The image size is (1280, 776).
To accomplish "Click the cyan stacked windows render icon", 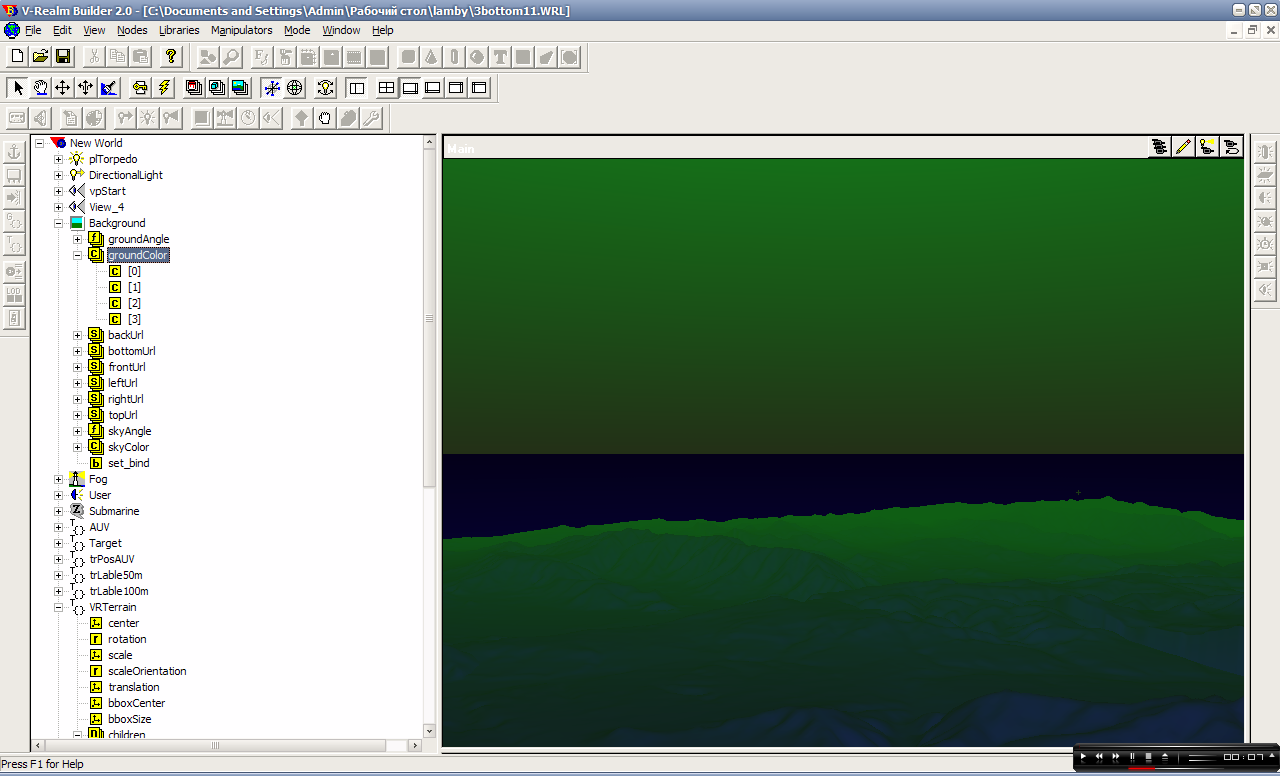I will [217, 88].
